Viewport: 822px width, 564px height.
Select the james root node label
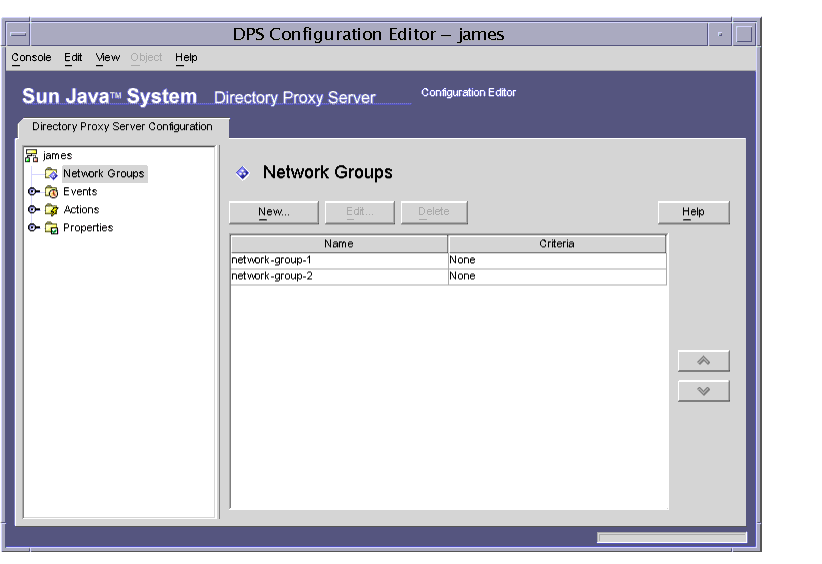(x=58, y=156)
